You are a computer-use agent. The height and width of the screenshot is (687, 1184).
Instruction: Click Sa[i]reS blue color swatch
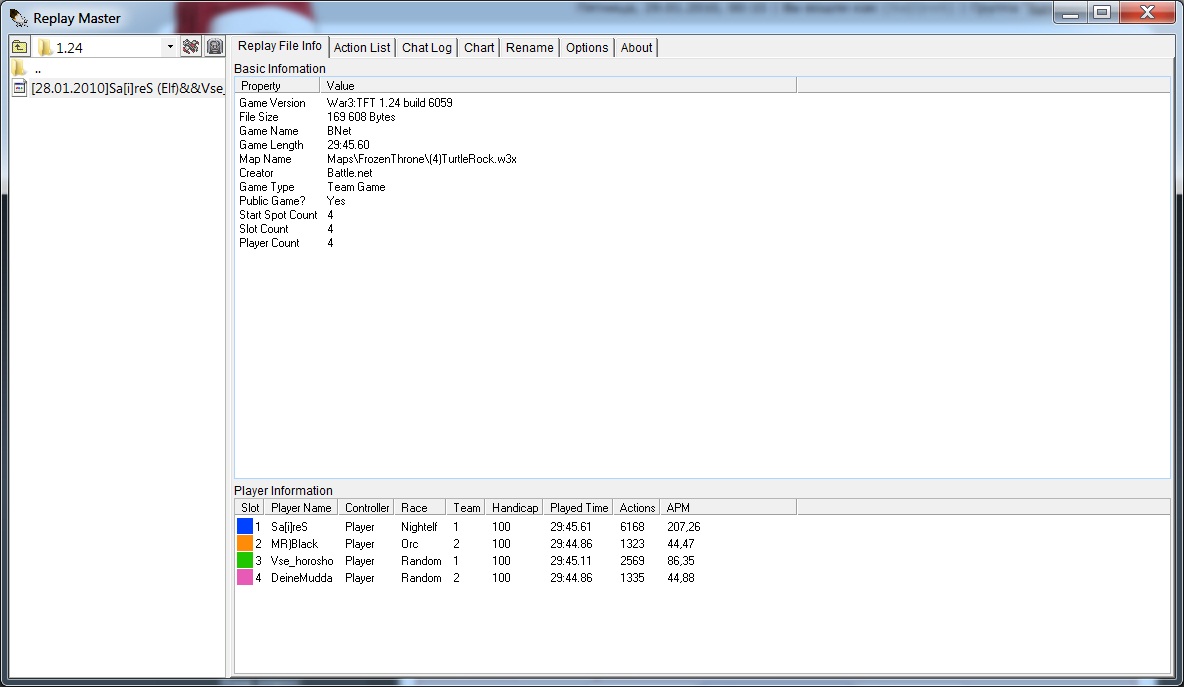click(244, 526)
